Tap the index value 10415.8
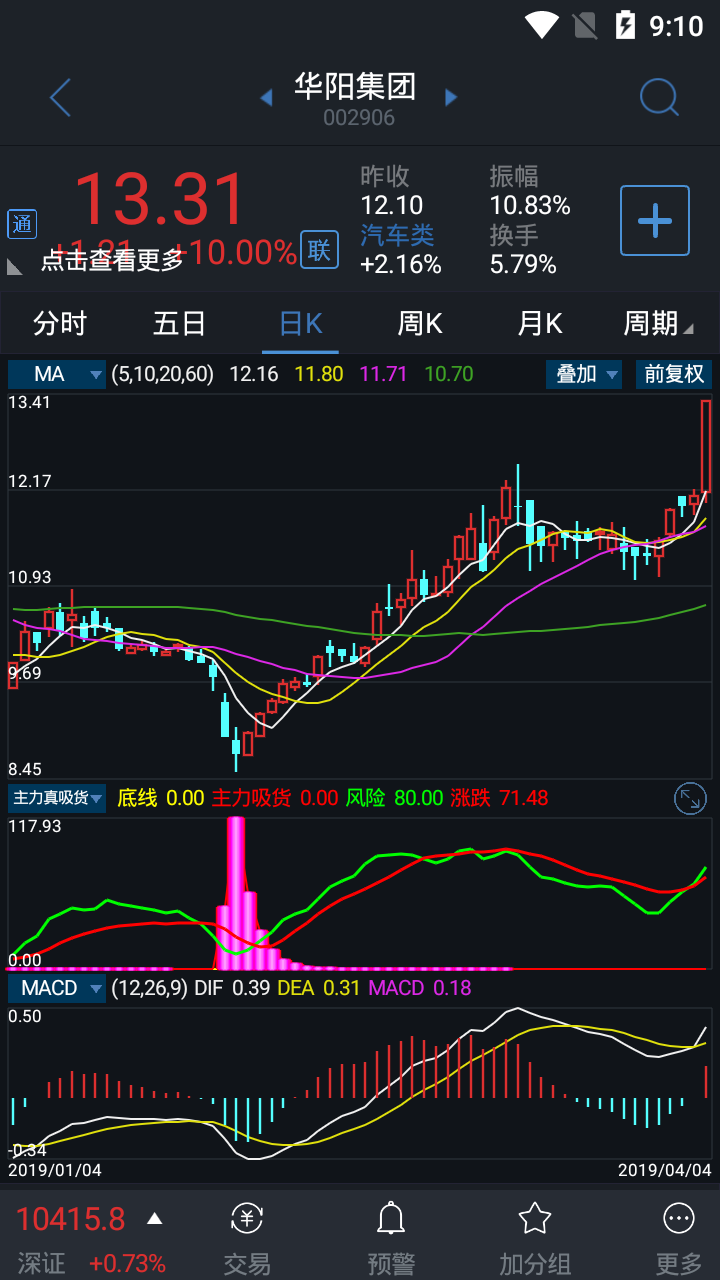The width and height of the screenshot is (720, 1280). point(70,1219)
